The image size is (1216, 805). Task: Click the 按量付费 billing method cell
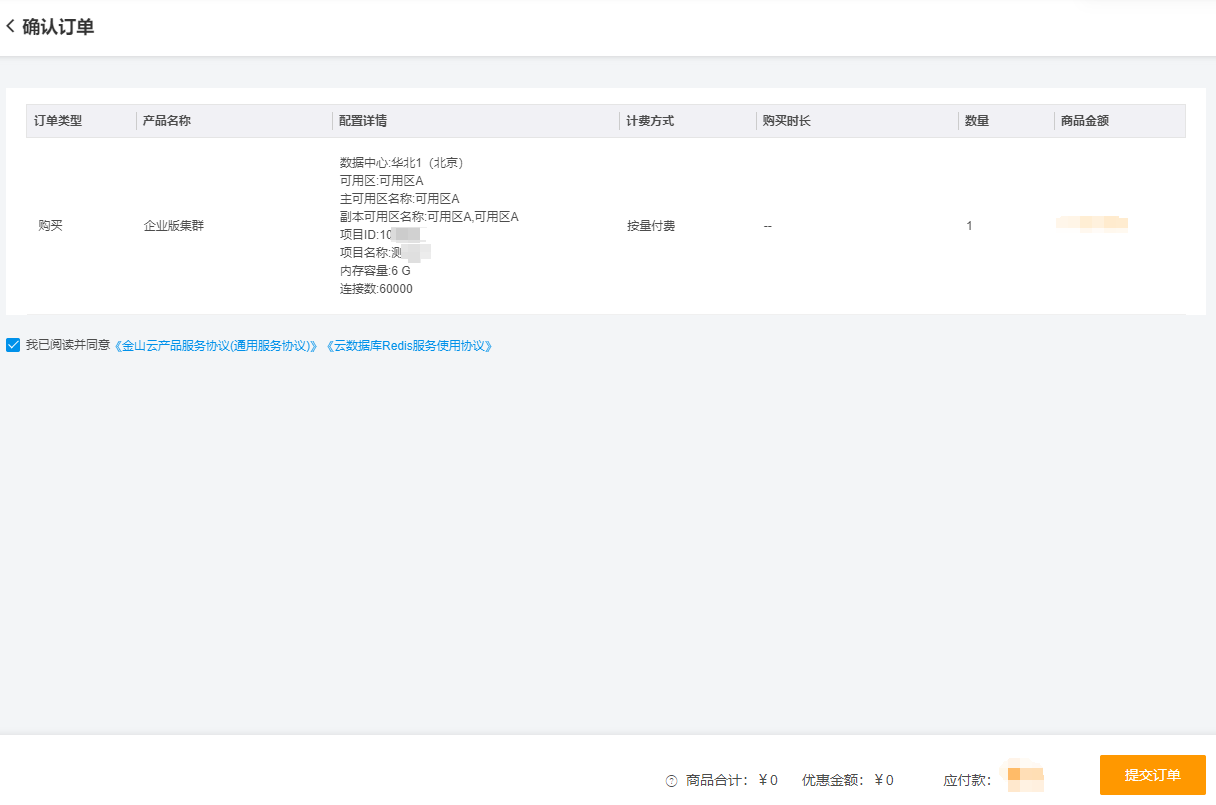651,226
